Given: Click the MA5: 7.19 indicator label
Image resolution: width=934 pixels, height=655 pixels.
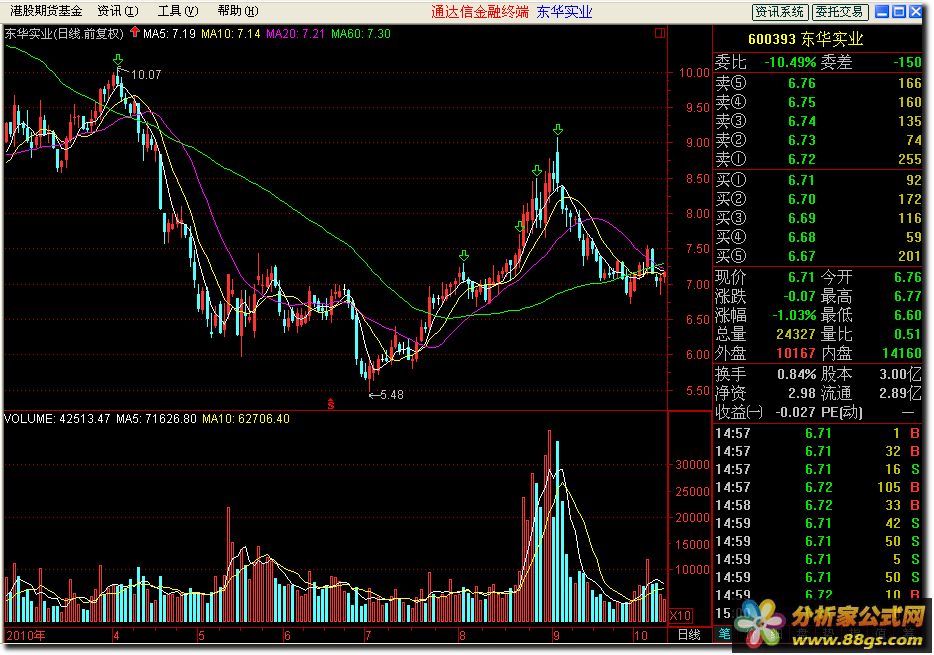Looking at the screenshot, I should coord(169,34).
